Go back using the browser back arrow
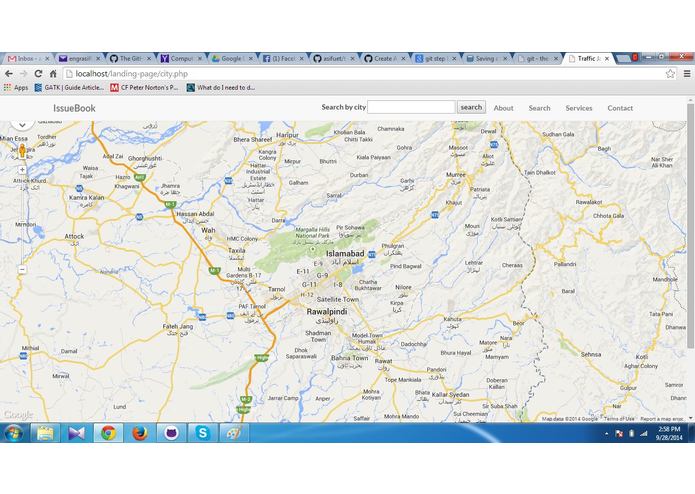This screenshot has width=695, height=494. pyautogui.click(x=9, y=74)
